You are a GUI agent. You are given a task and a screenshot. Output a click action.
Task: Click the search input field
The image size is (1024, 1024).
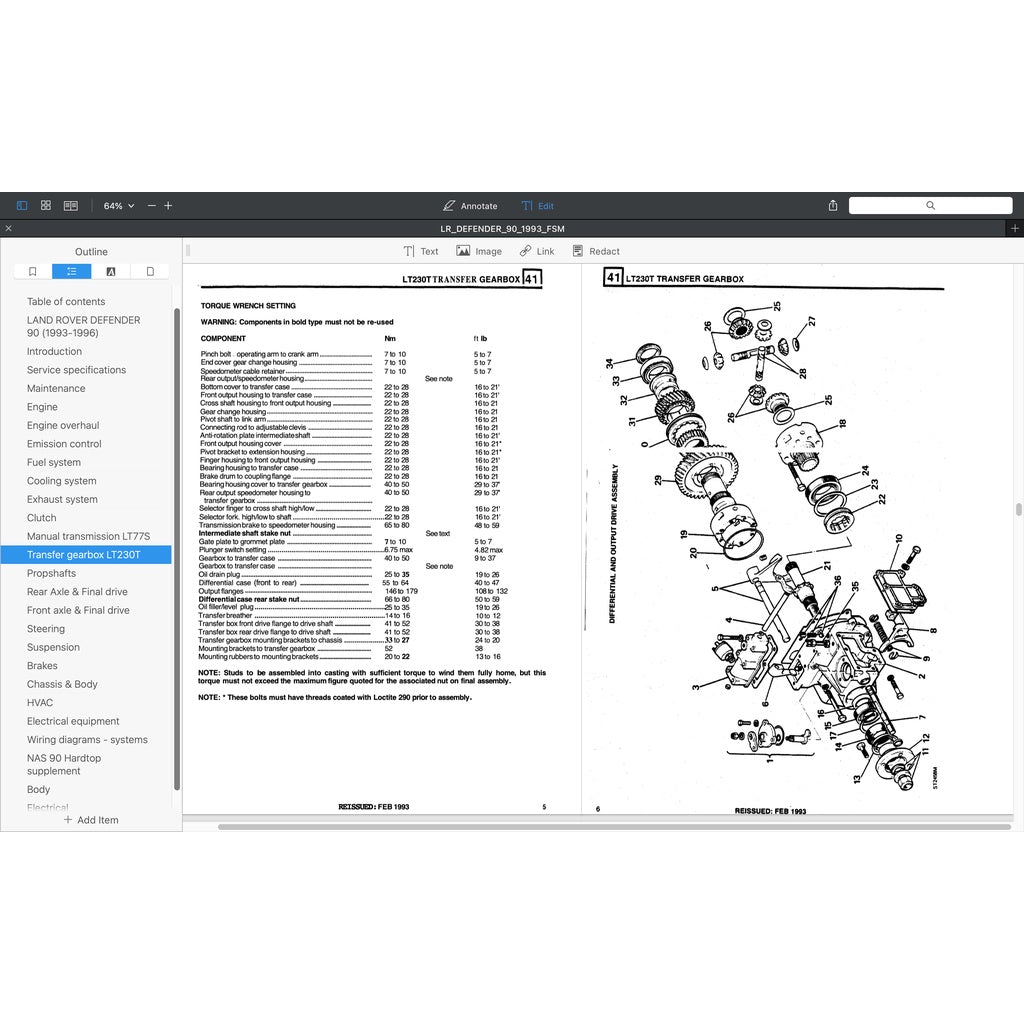tap(930, 205)
